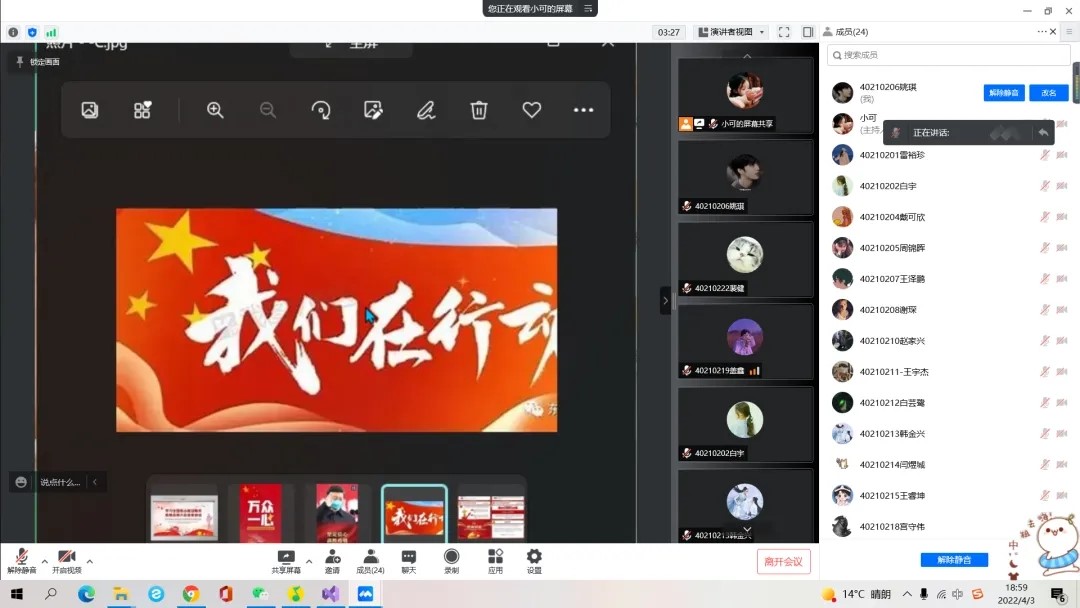Expand audio options arrow beside 解除静音
Screen dimensions: 1080x608
point(44,561)
